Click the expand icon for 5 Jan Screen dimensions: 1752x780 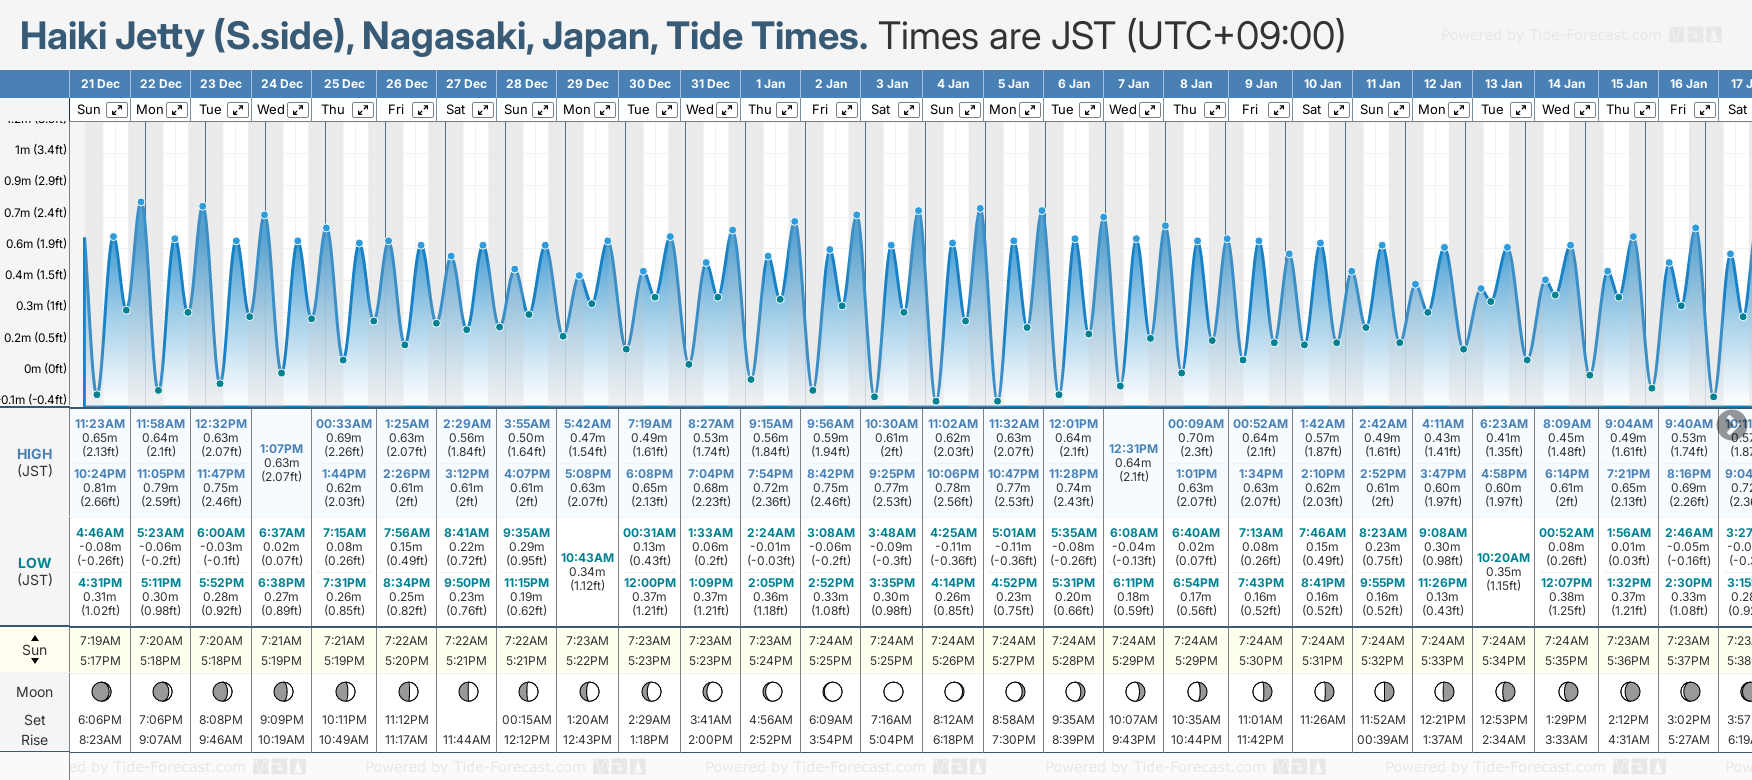point(1029,110)
